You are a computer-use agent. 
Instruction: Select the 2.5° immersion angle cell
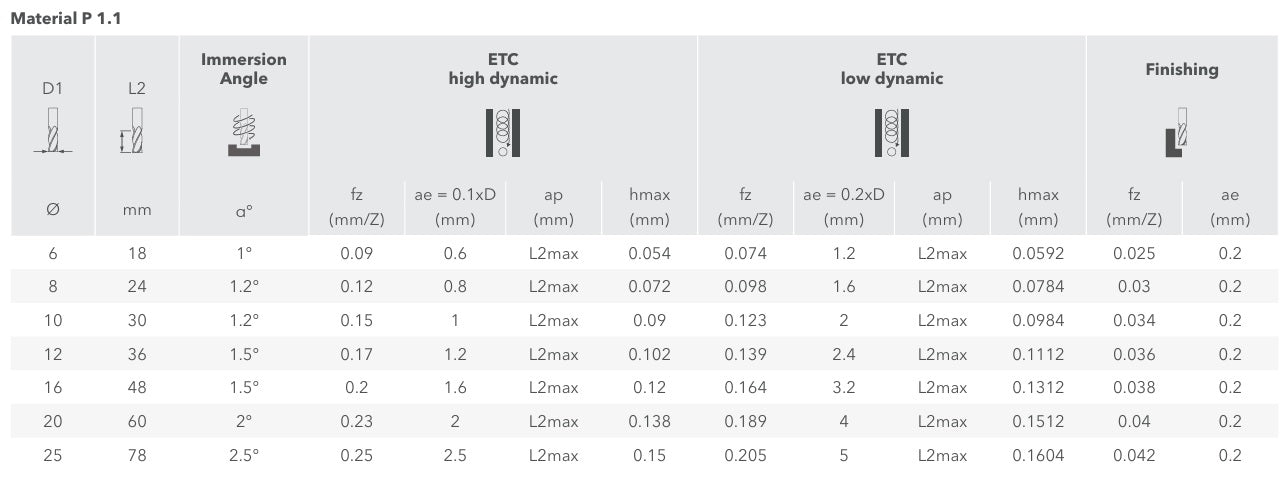244,455
